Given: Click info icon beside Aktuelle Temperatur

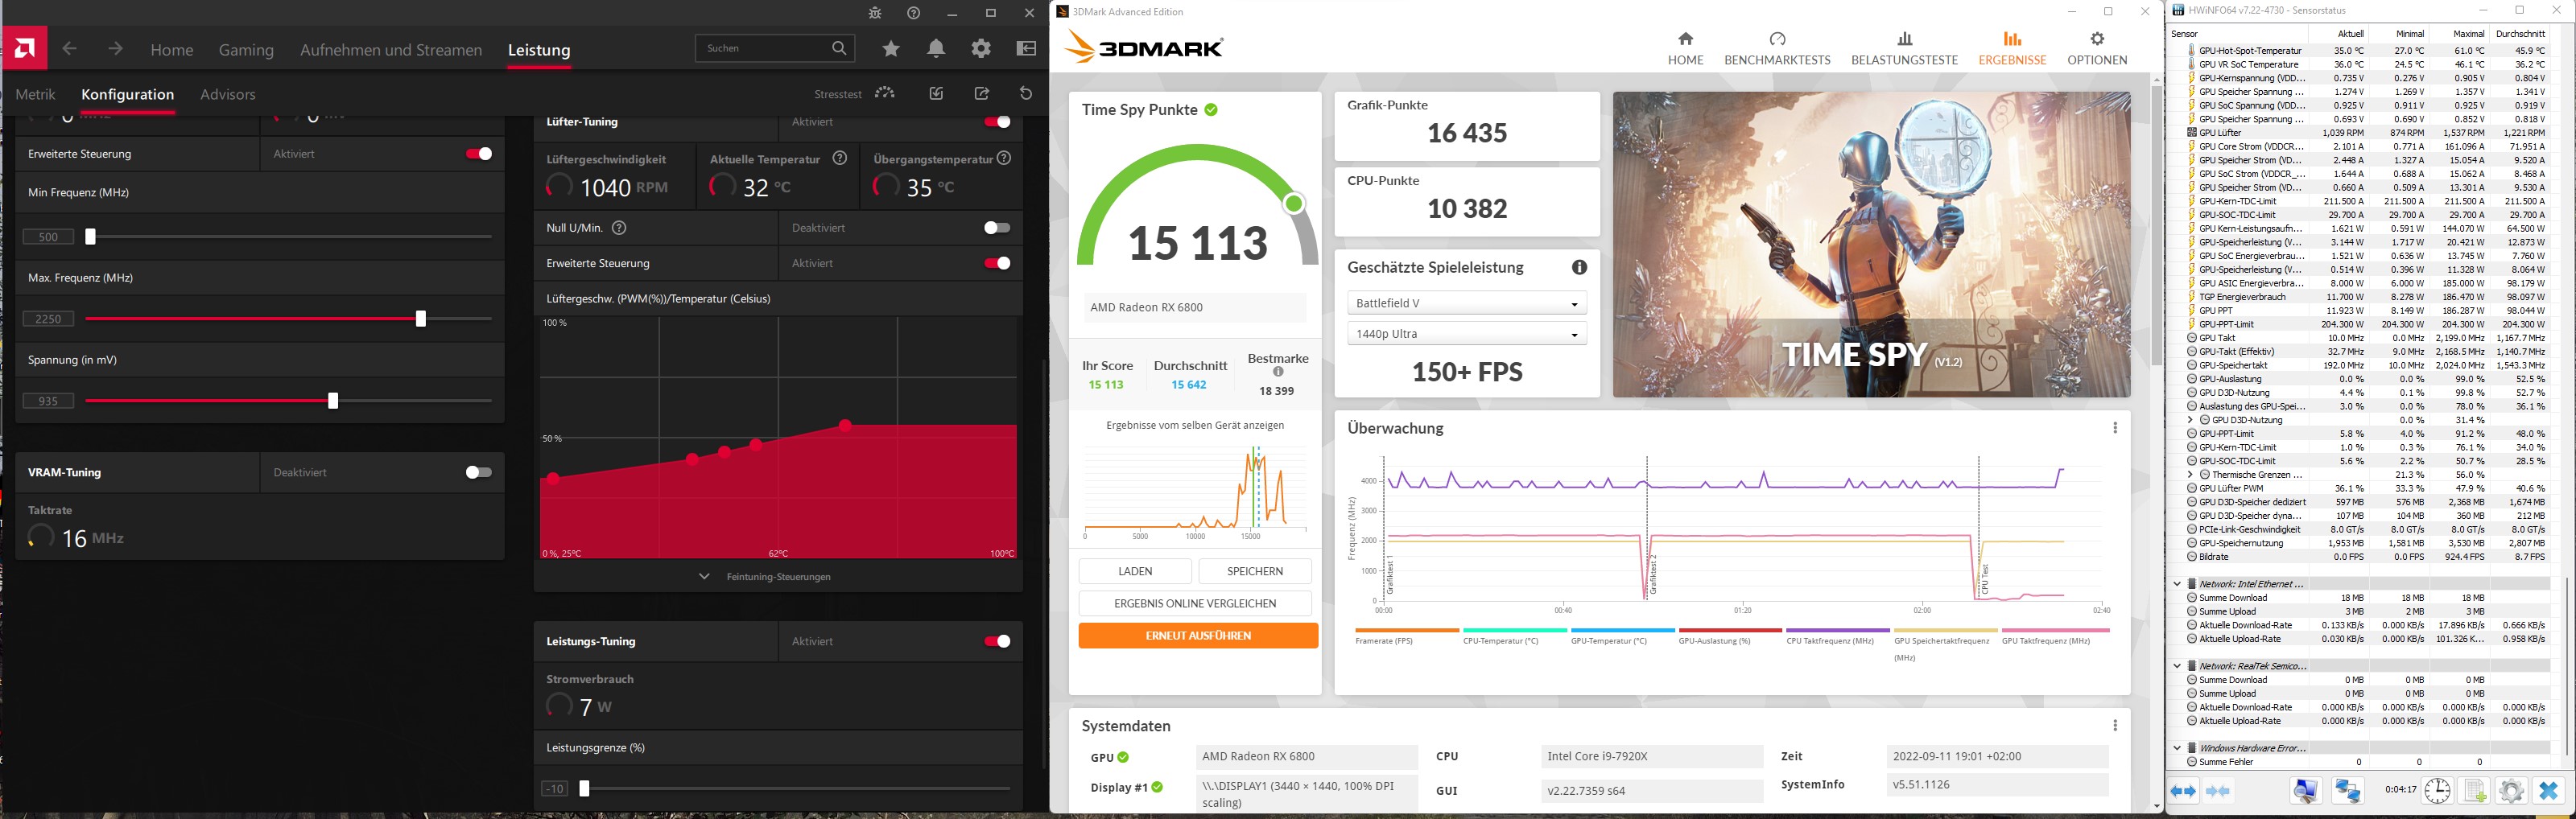Looking at the screenshot, I should 840,158.
